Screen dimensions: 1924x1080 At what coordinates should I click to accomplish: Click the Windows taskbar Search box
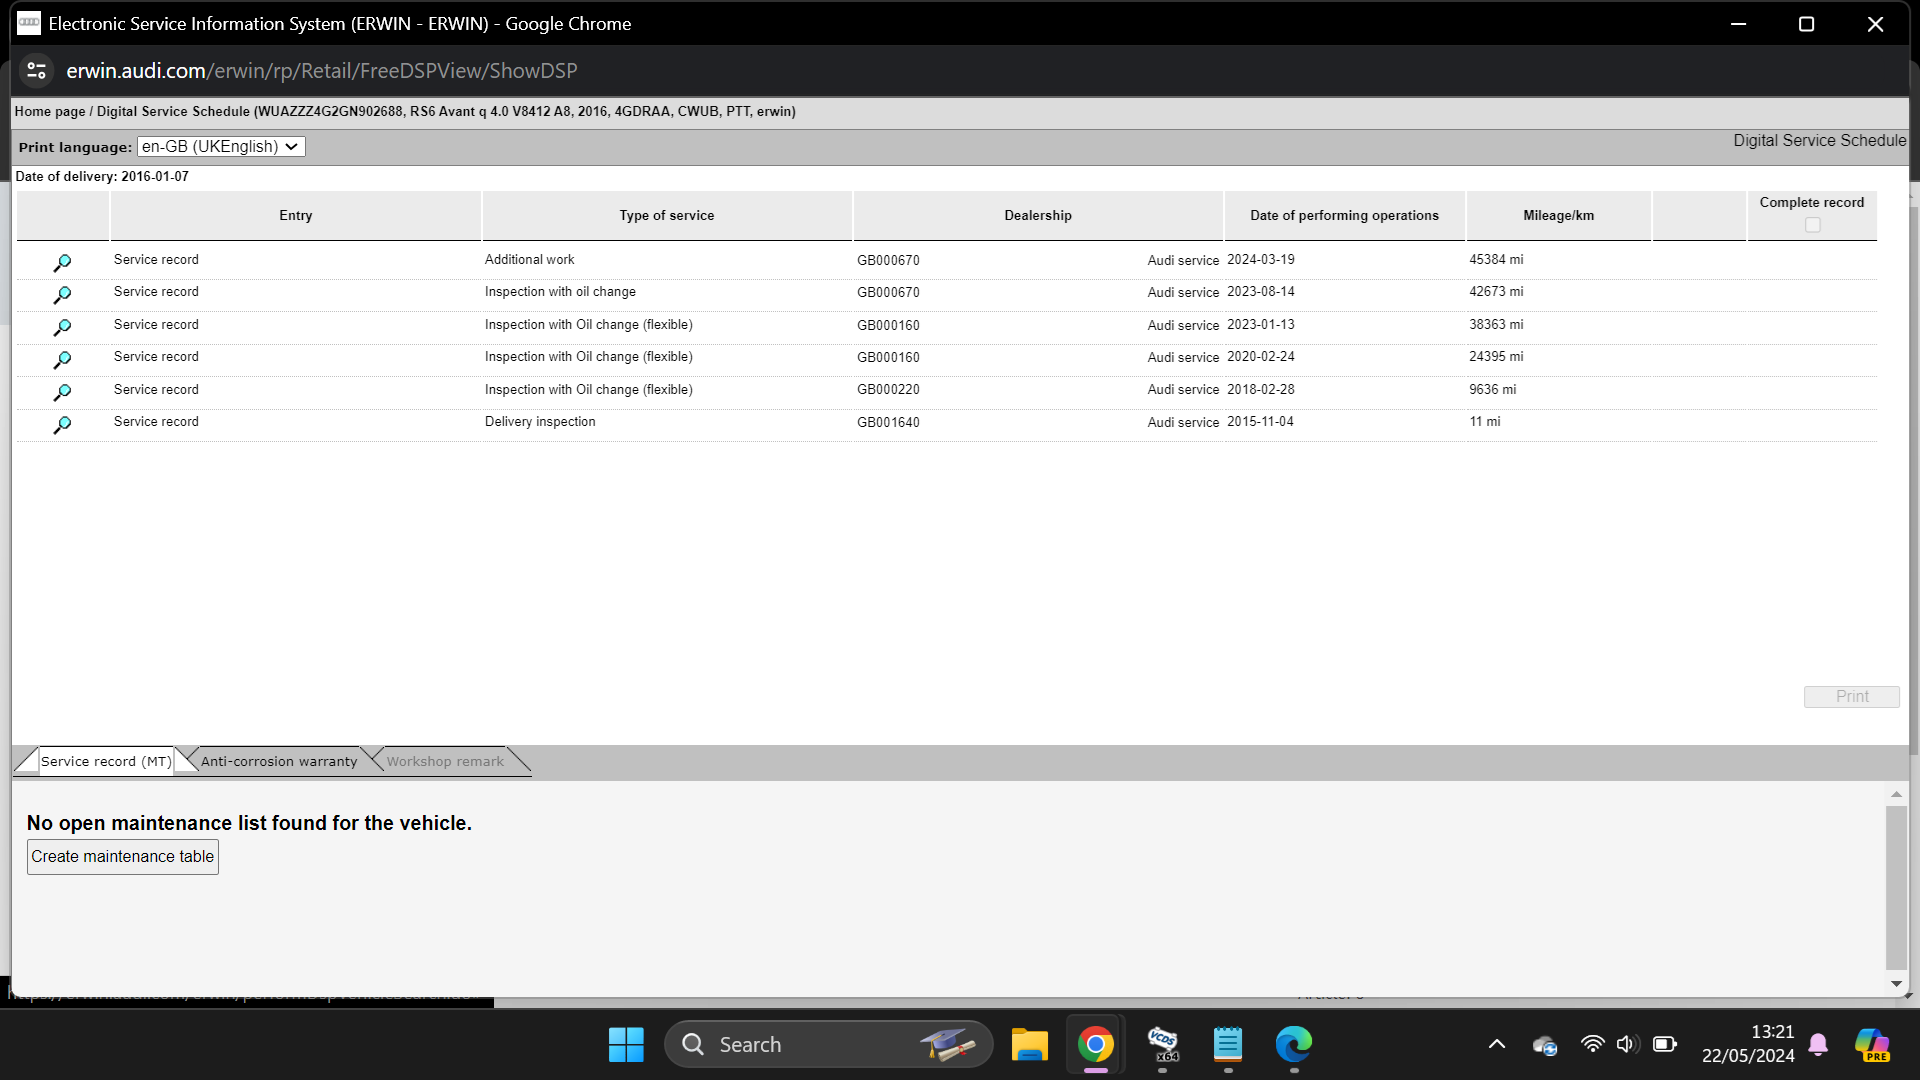click(830, 1045)
